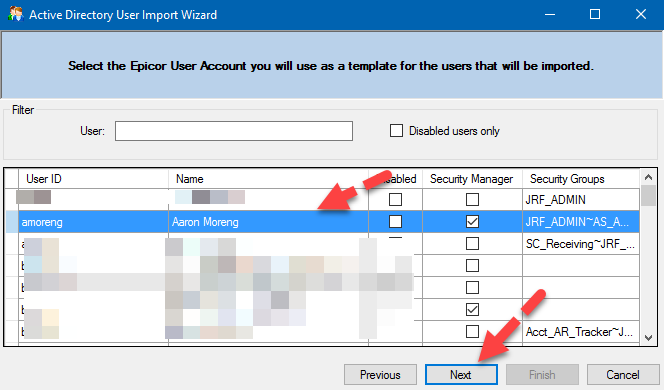This screenshot has width=664, height=390.
Task: Toggle Security Manager checkbox in SC_Receiving row
Action: (x=472, y=243)
